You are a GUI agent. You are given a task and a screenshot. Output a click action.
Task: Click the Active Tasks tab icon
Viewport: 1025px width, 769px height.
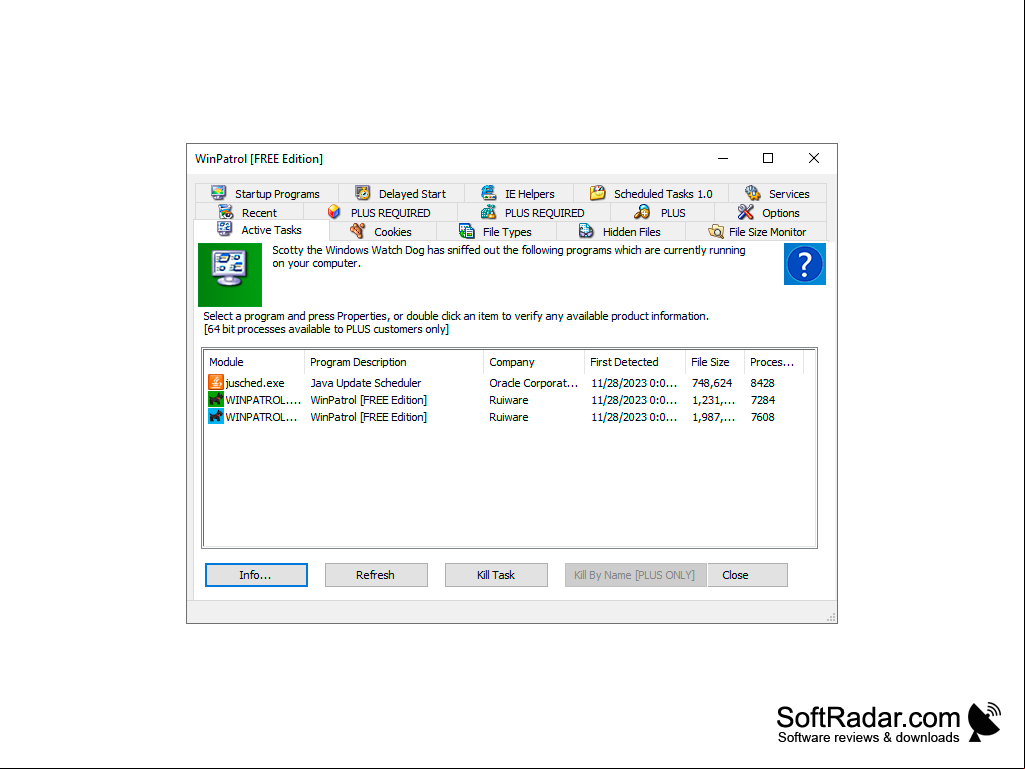click(224, 229)
